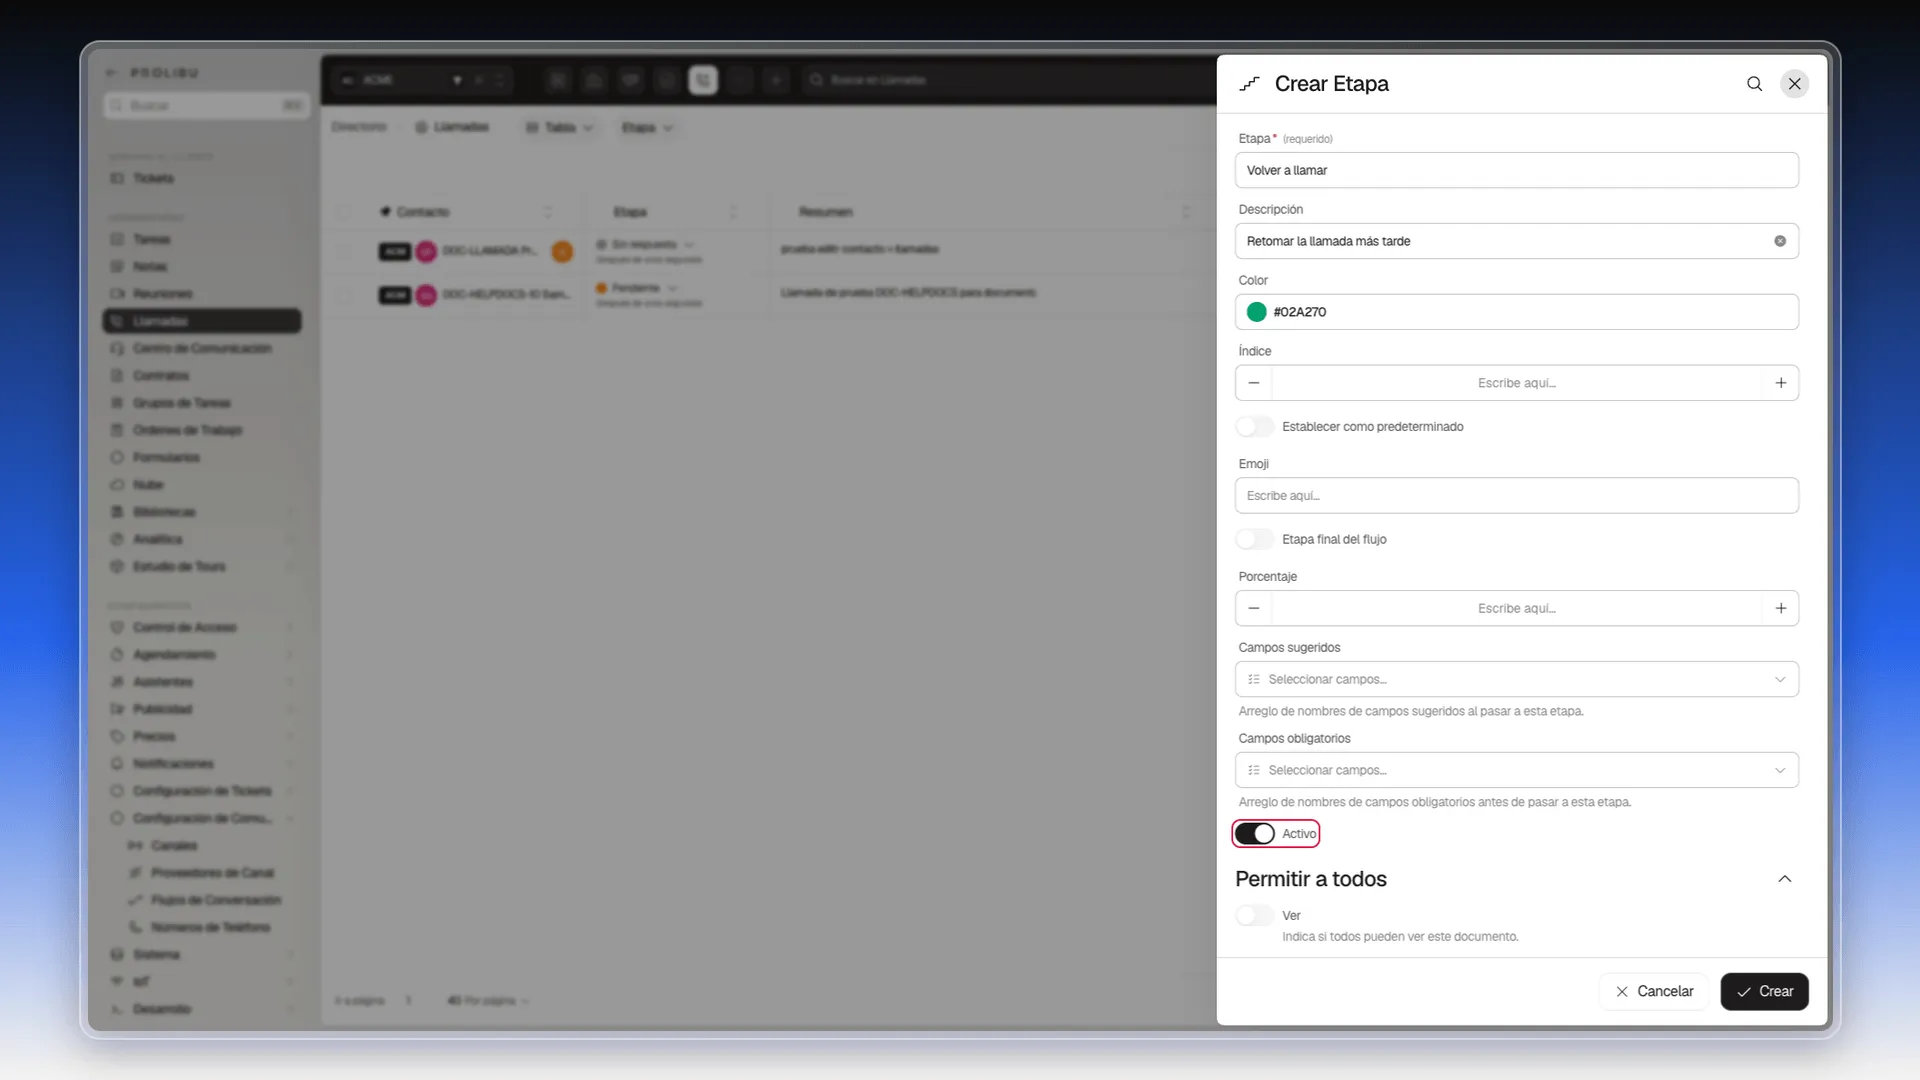The image size is (1920, 1080).
Task: Click the Color hex input field
Action: (x=1517, y=312)
